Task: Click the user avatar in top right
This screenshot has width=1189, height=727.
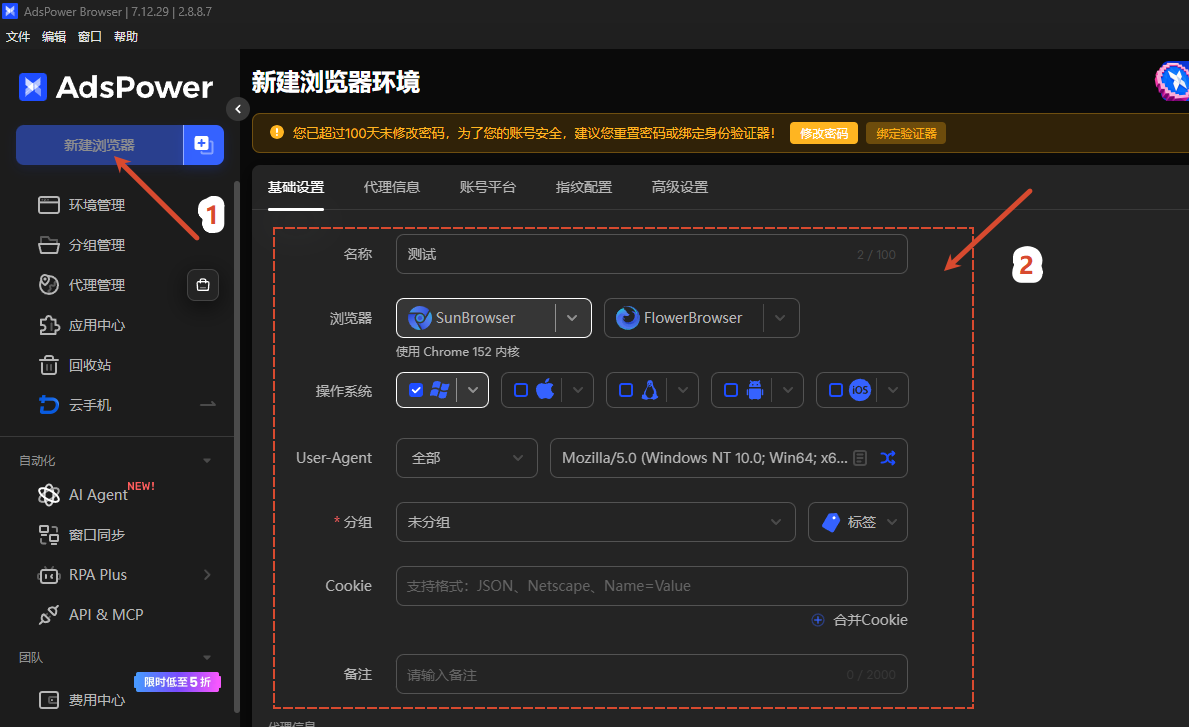Action: pyautogui.click(x=1172, y=81)
